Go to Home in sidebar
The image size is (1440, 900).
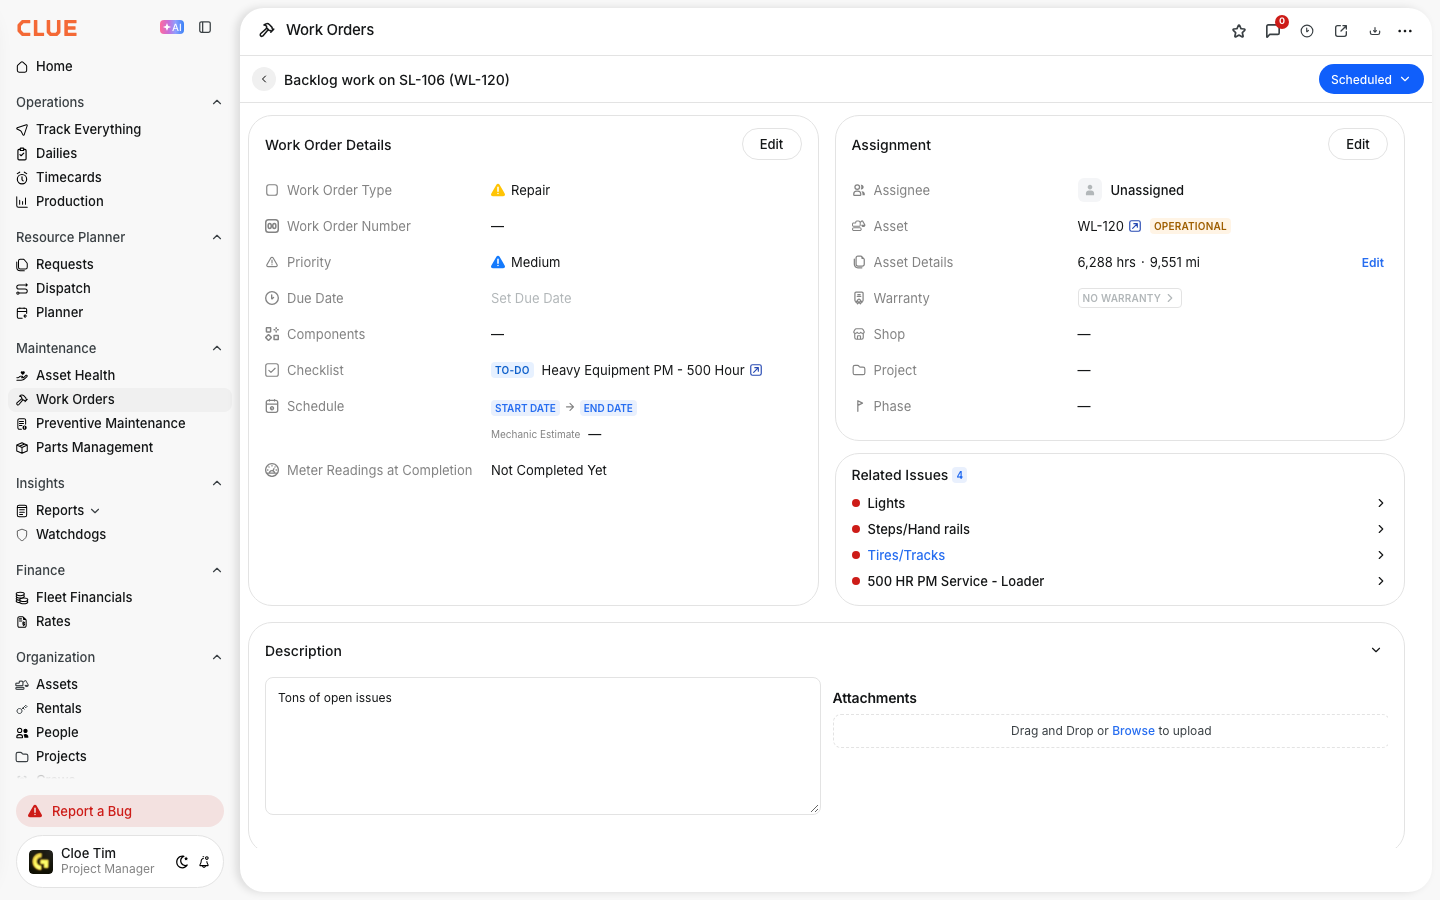[54, 66]
